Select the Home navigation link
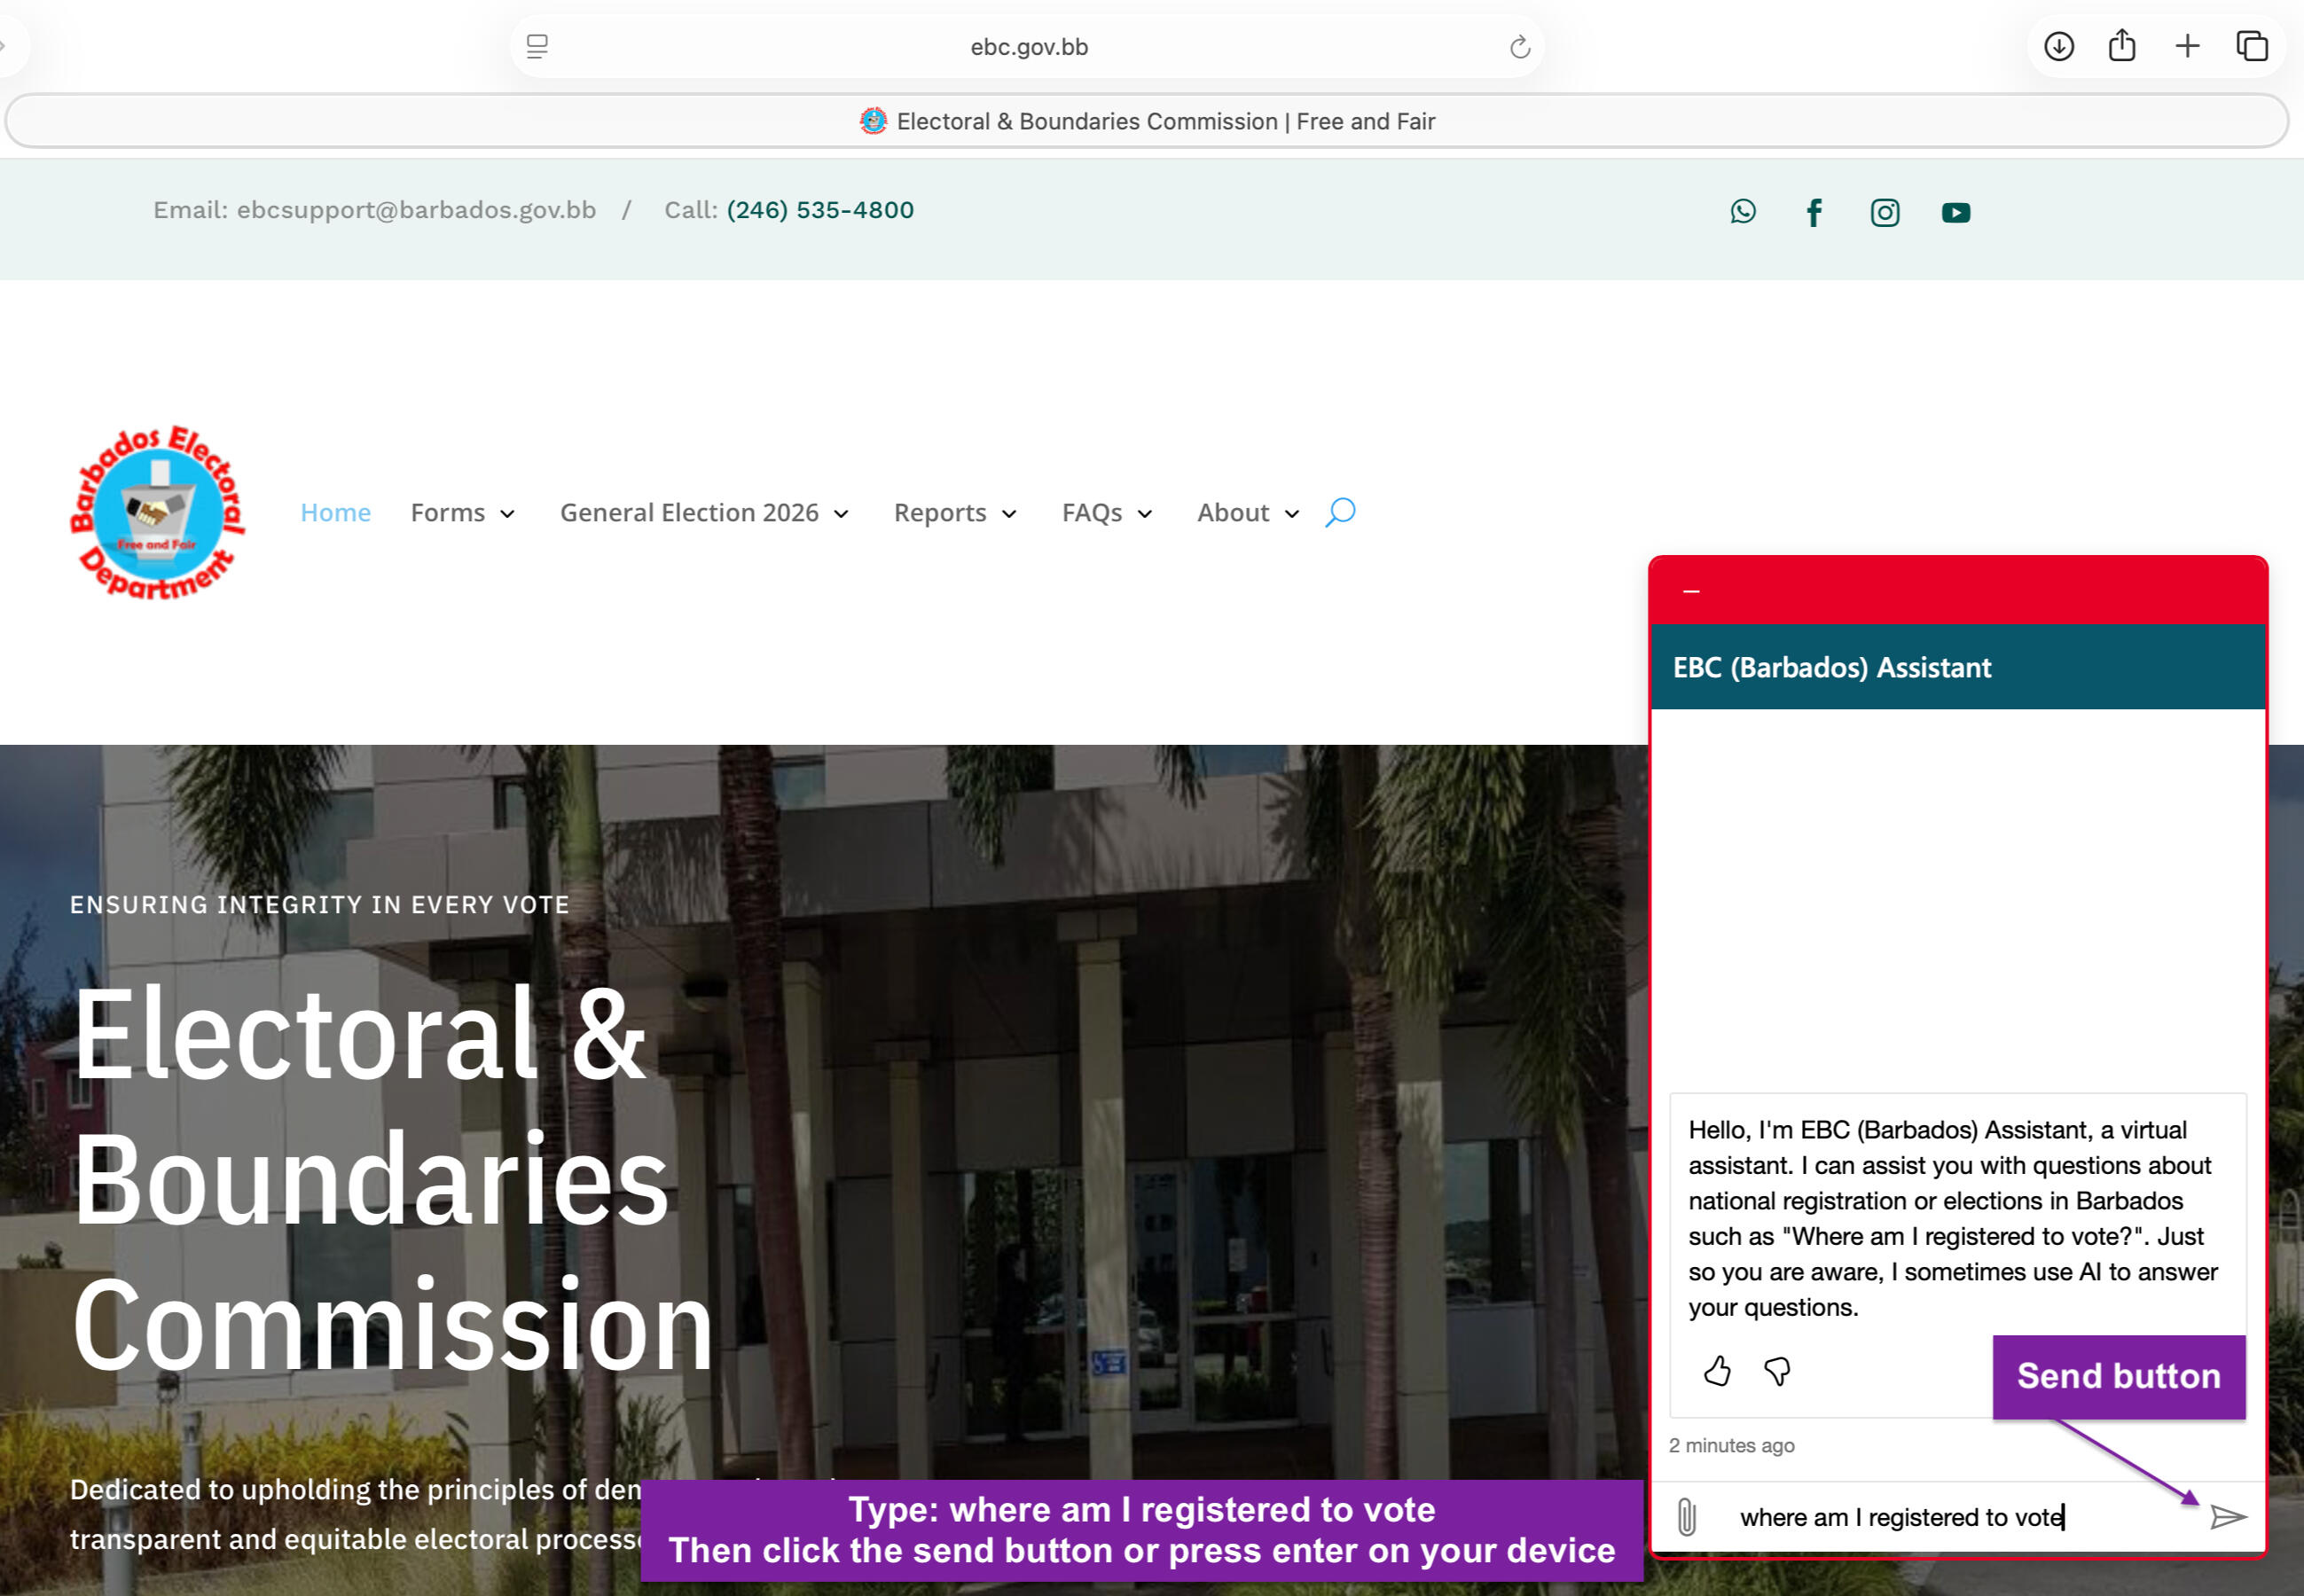The image size is (2304, 1596). tap(335, 513)
